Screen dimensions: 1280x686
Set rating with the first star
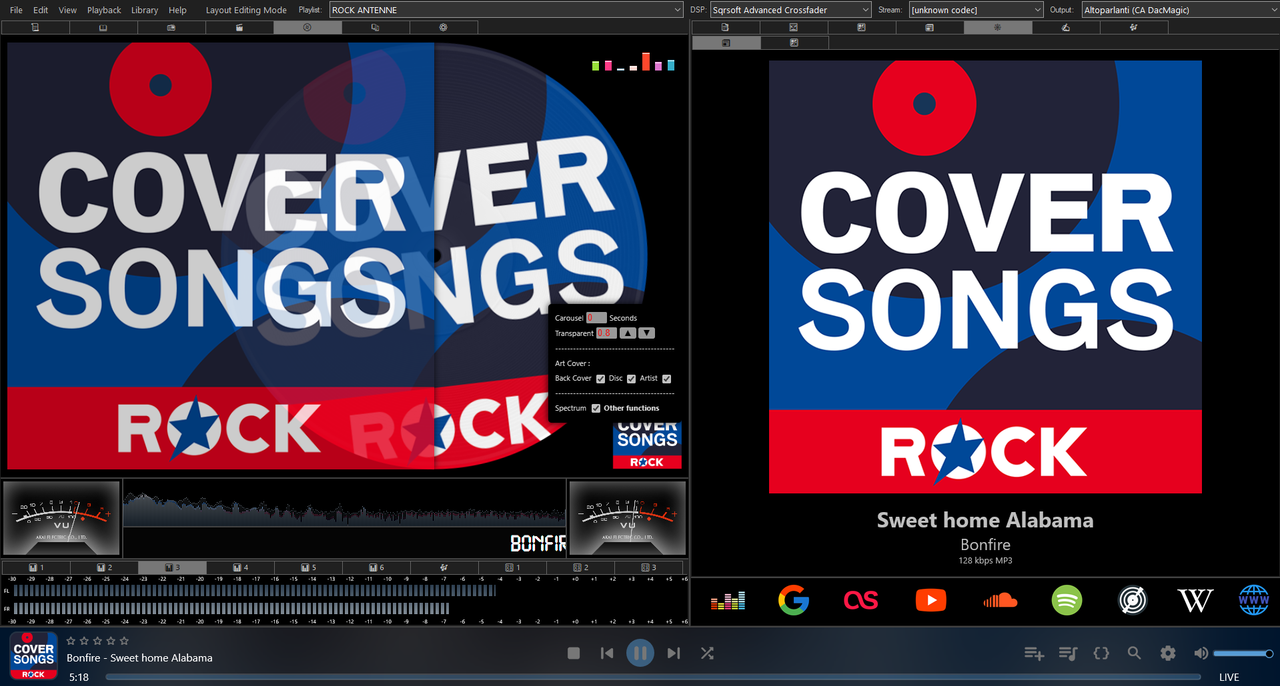pyautogui.click(x=71, y=641)
